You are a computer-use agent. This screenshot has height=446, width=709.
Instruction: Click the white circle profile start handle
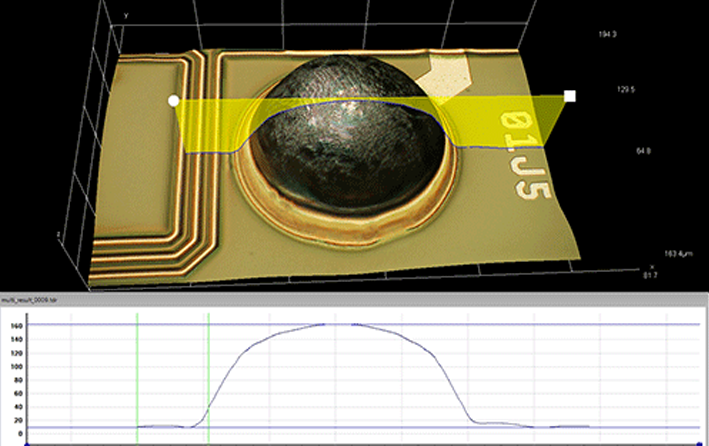[x=174, y=101]
